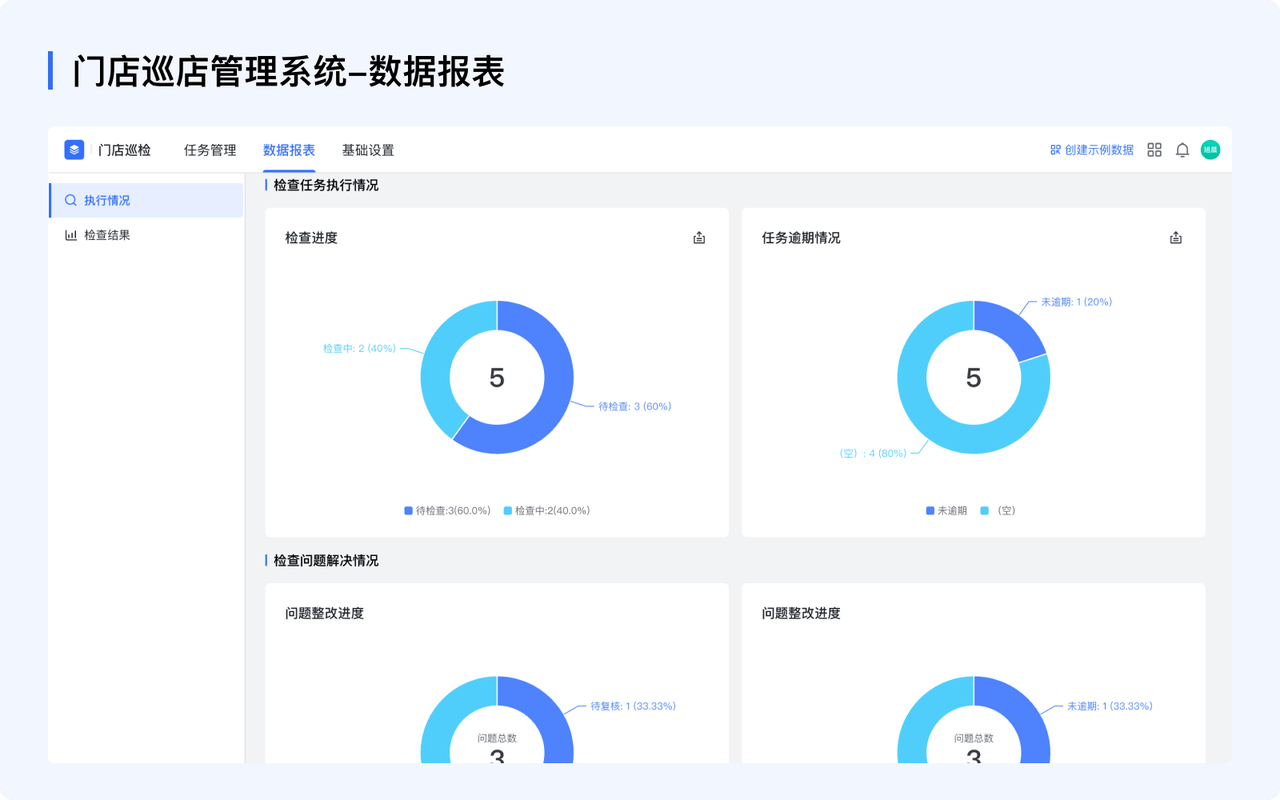The height and width of the screenshot is (800, 1280).
Task: Click the 检查中: 2 (40%) chart label
Action: click(x=359, y=349)
